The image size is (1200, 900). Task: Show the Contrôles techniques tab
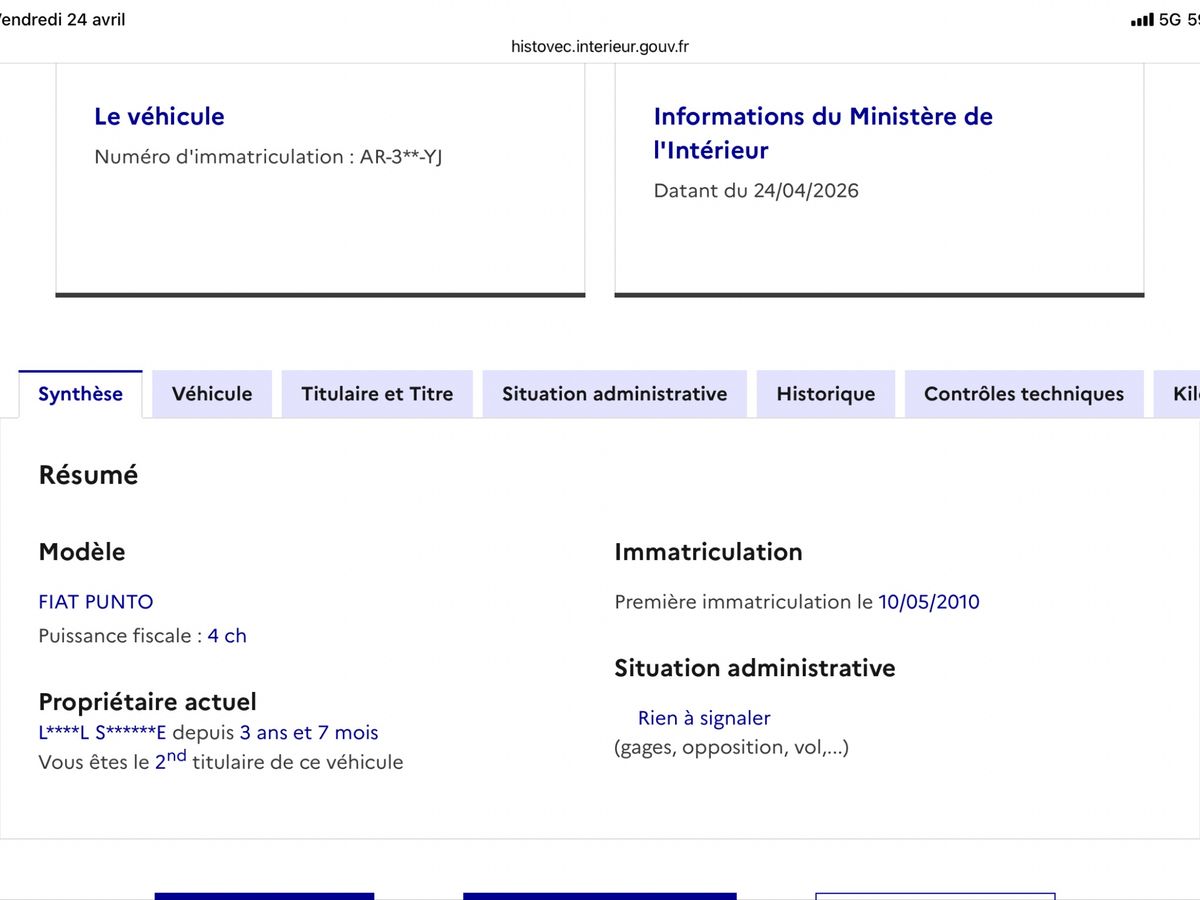1024,394
